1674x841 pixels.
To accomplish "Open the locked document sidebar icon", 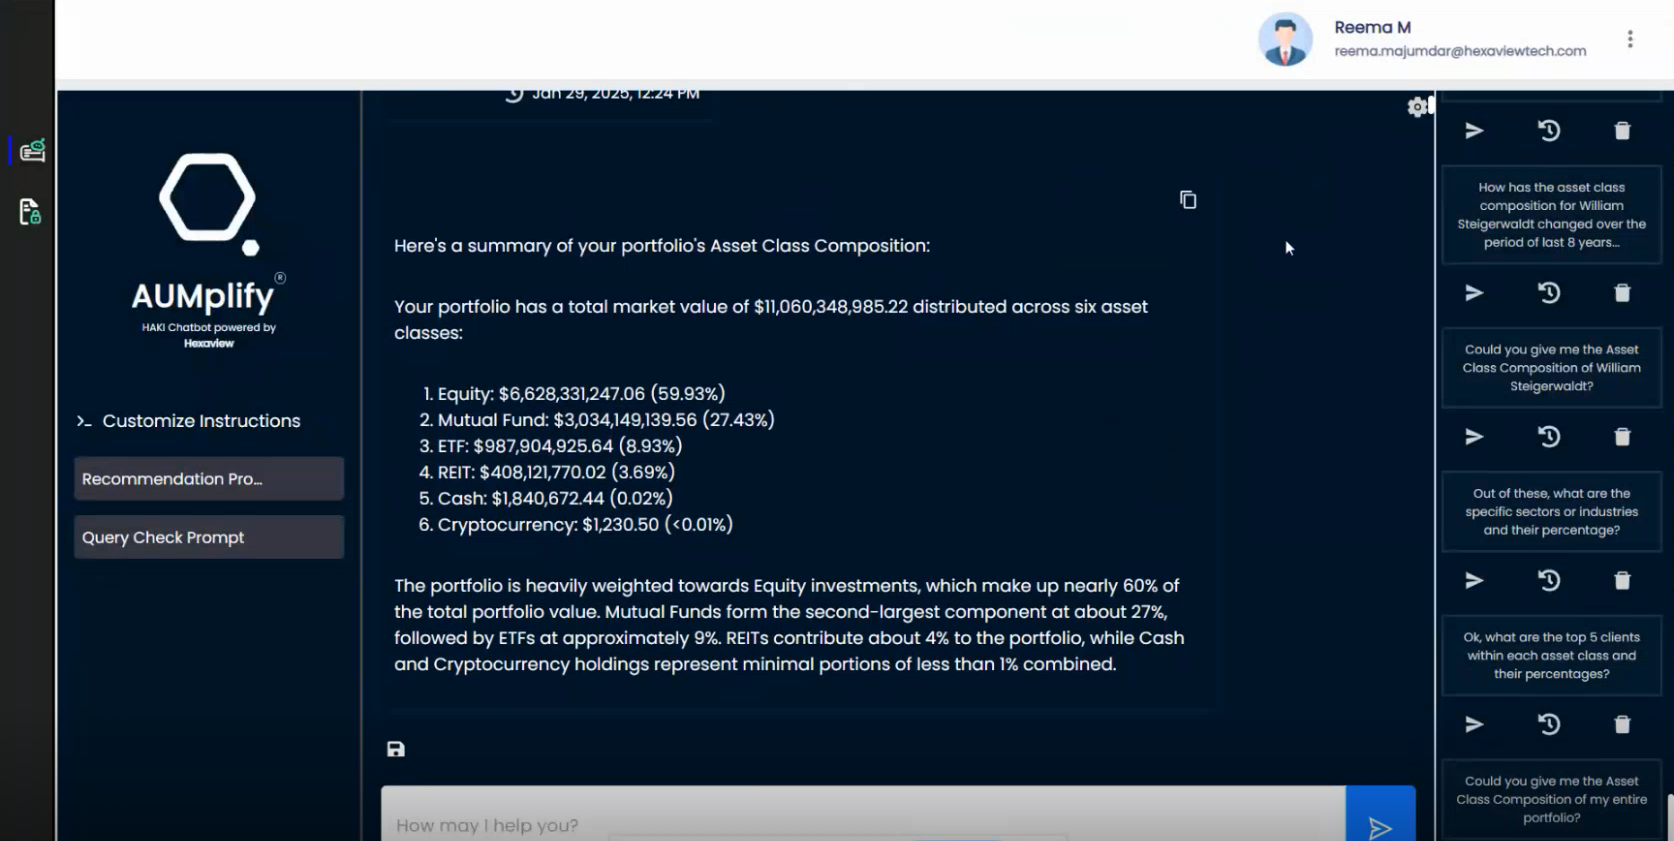I will click(30, 212).
